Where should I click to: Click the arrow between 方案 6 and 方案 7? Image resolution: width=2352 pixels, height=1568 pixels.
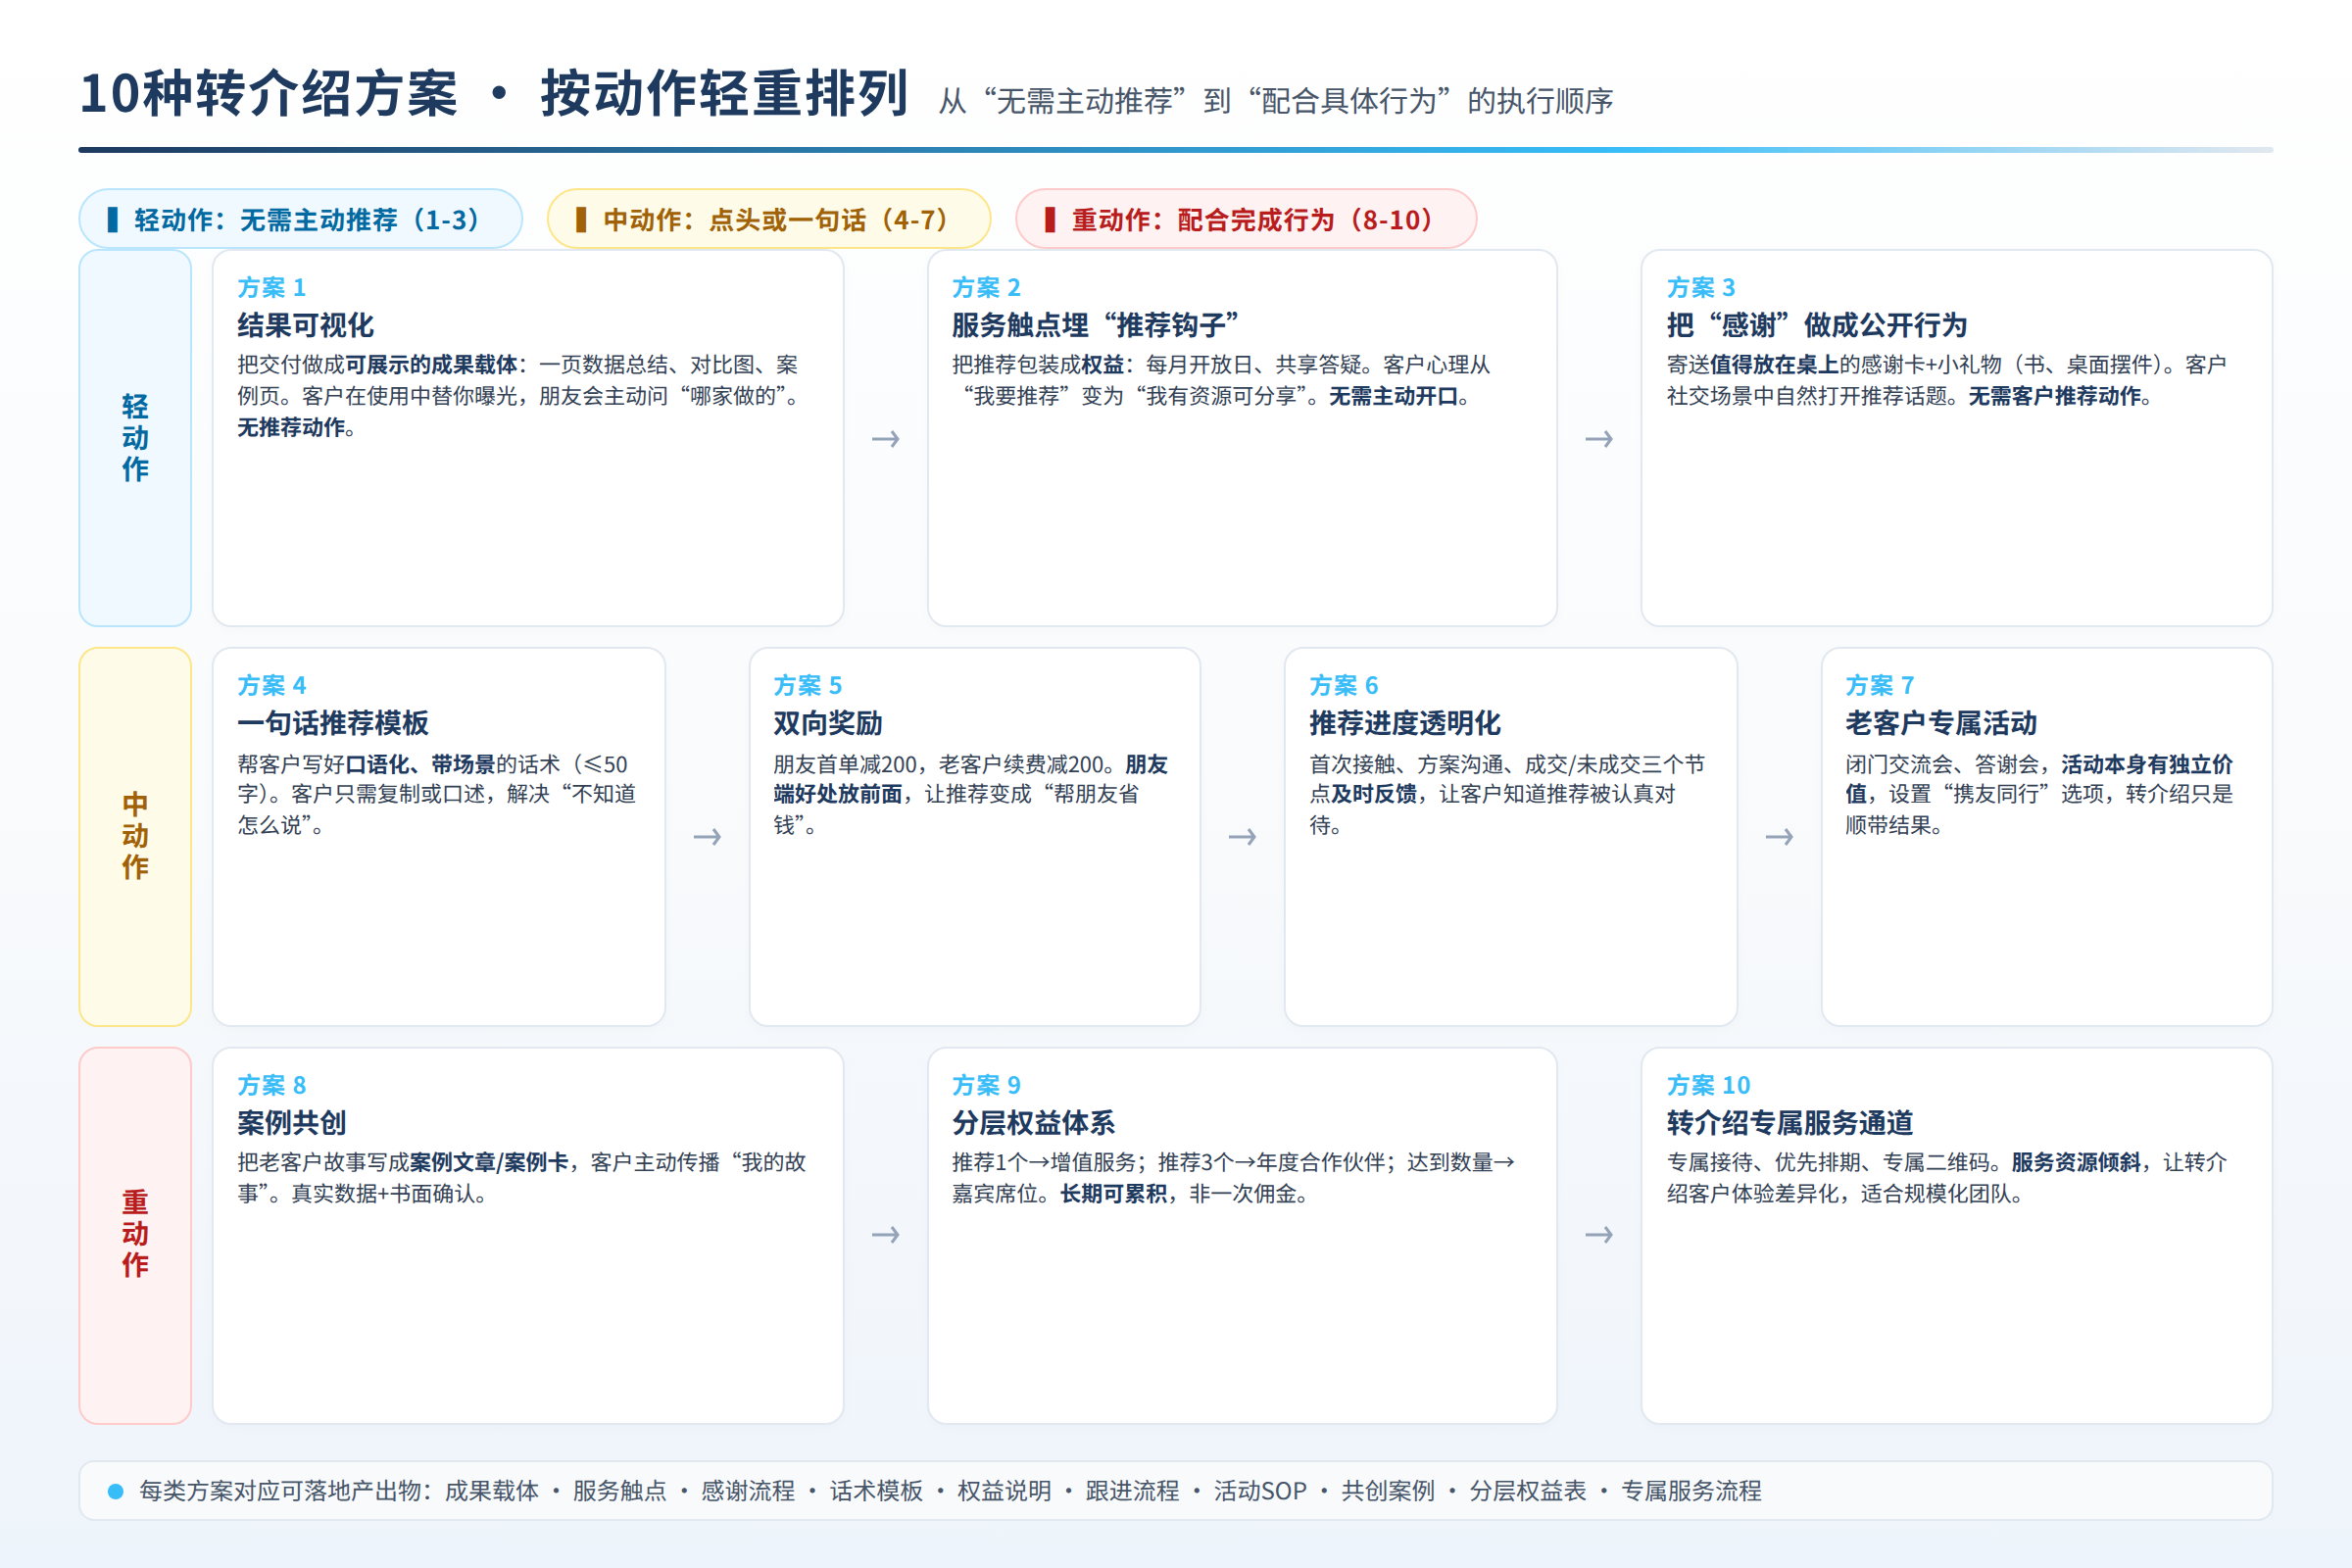[1779, 837]
